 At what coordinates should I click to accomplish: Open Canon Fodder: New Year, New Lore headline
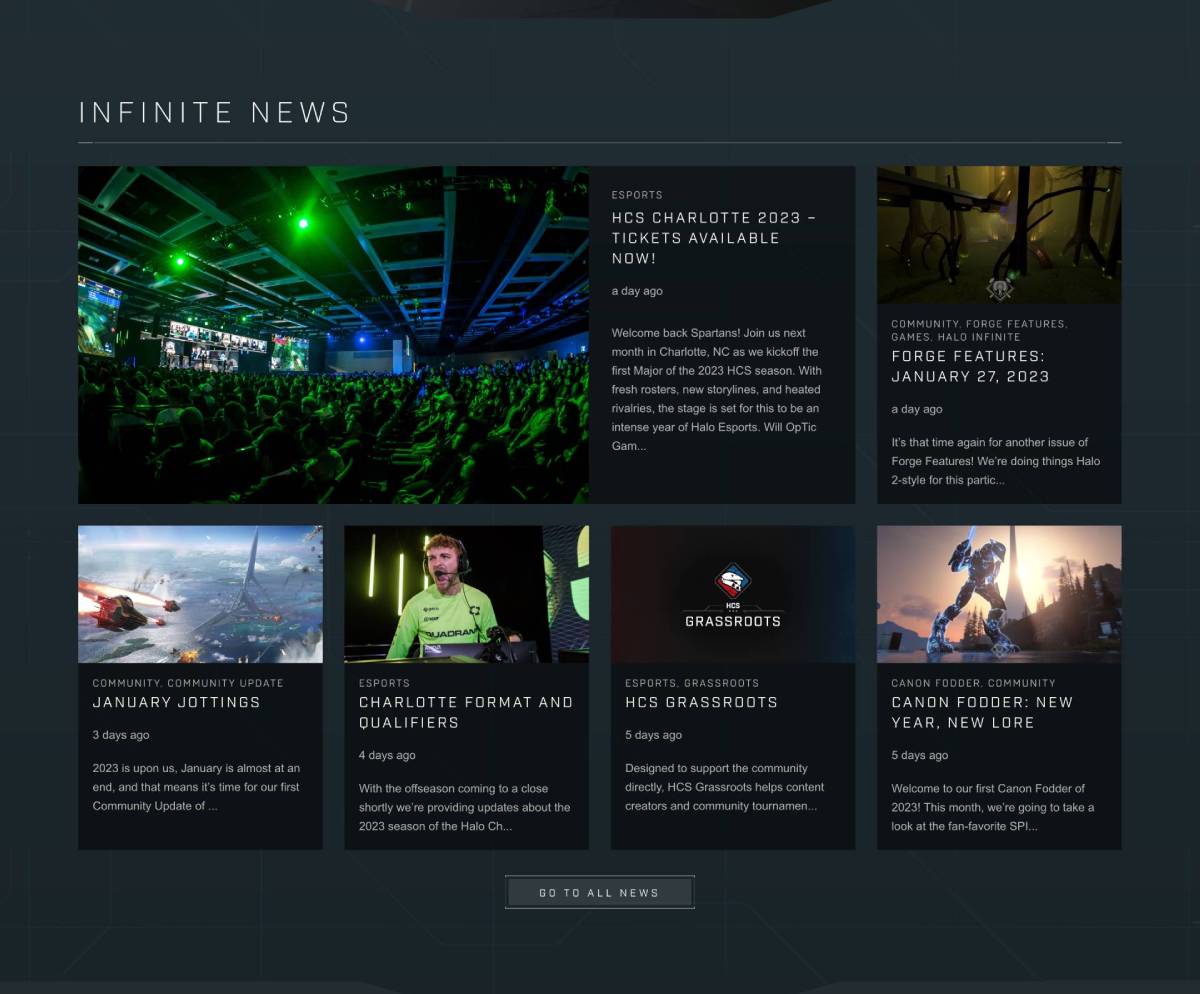982,712
